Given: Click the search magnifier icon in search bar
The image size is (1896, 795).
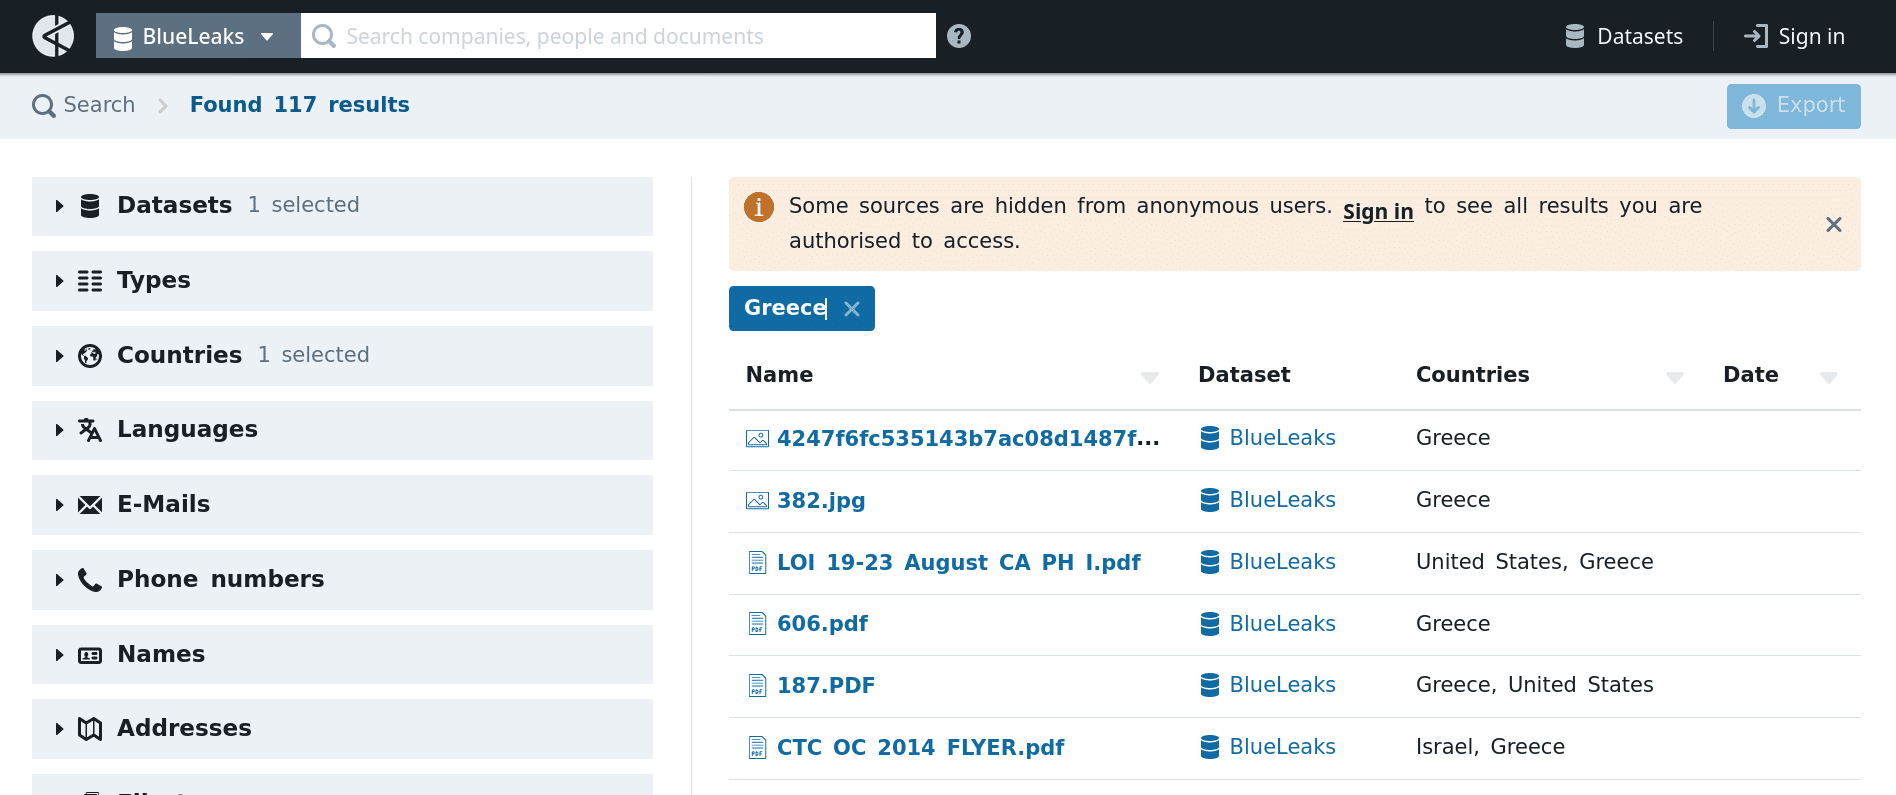Looking at the screenshot, I should point(323,36).
